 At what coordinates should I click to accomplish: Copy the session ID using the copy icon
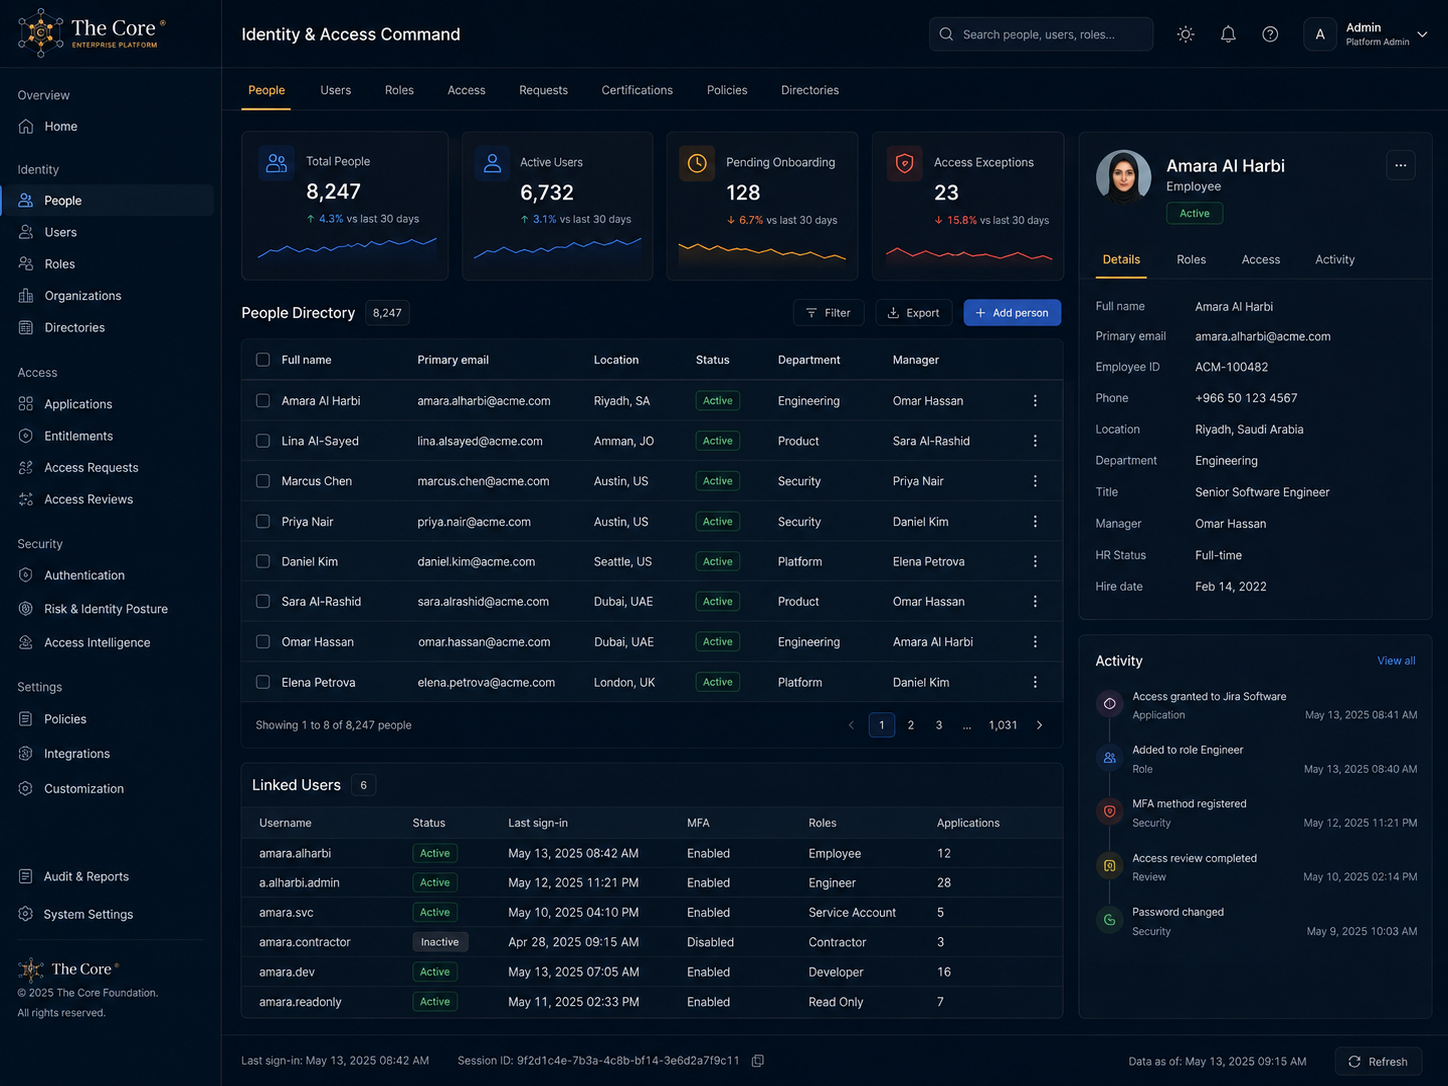click(x=758, y=1061)
